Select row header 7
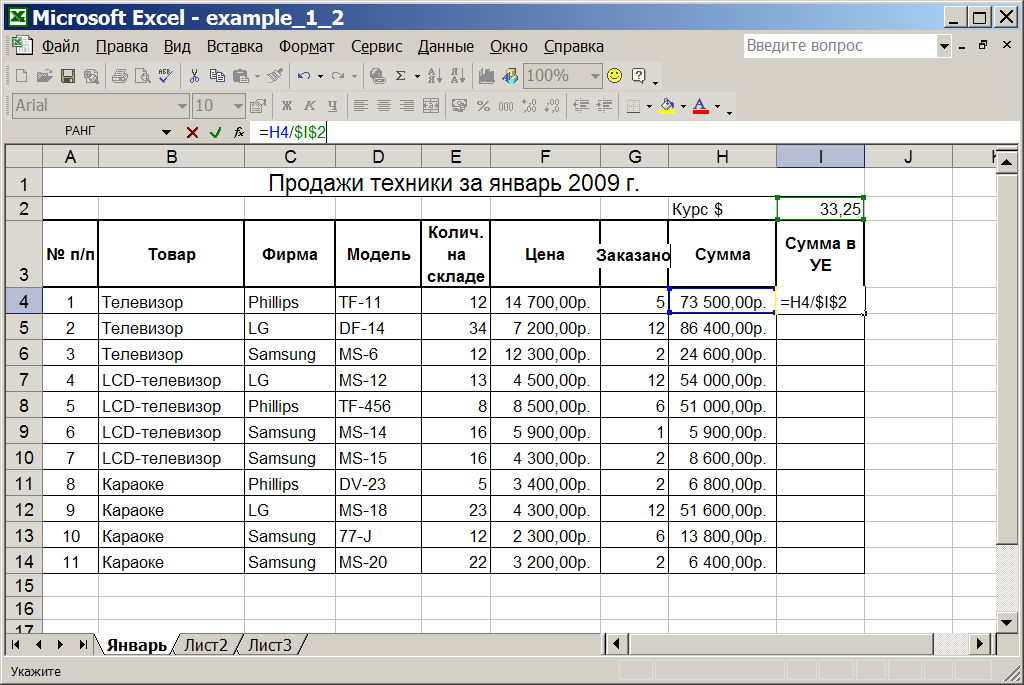This screenshot has height=685, width=1024. [24, 379]
